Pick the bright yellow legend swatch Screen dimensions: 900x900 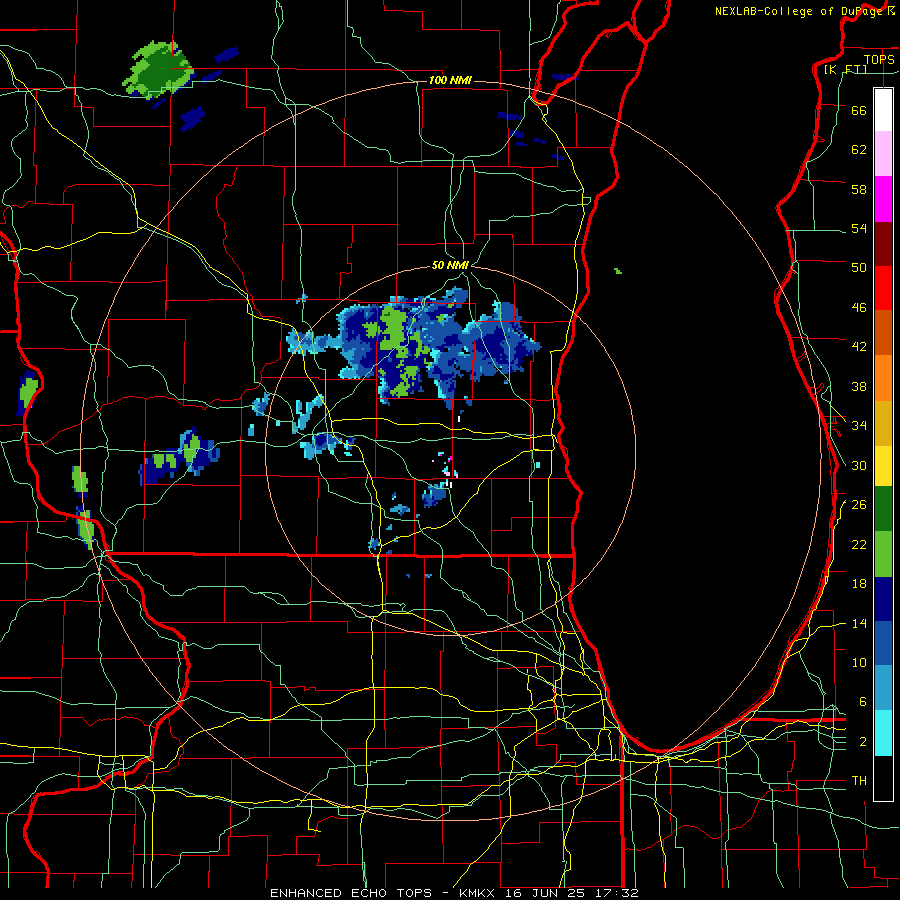[x=883, y=465]
